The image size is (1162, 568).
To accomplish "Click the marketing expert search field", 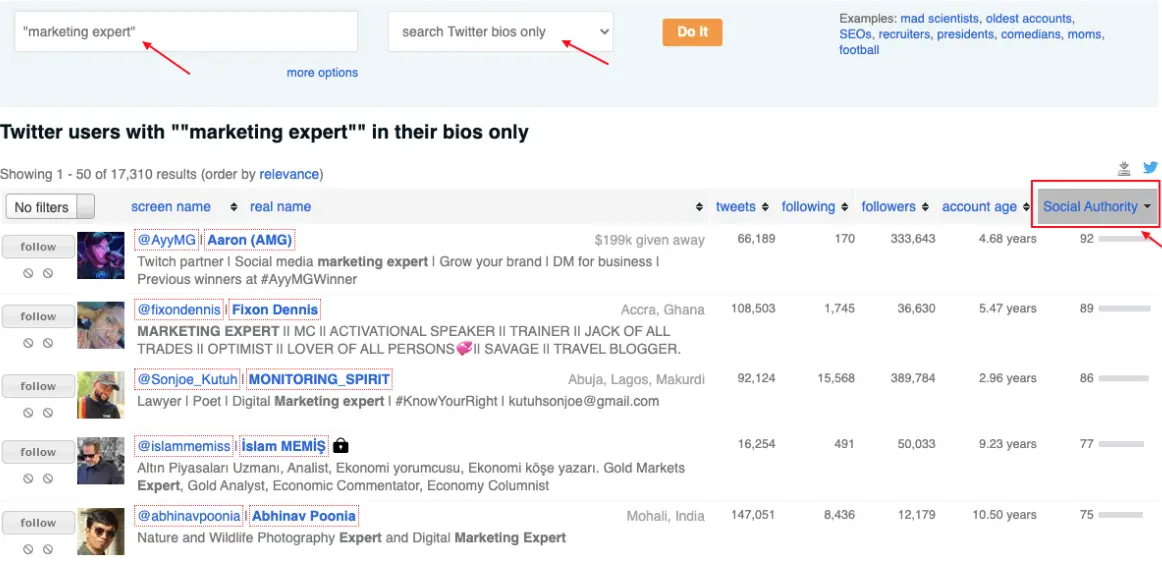I will 185,32.
